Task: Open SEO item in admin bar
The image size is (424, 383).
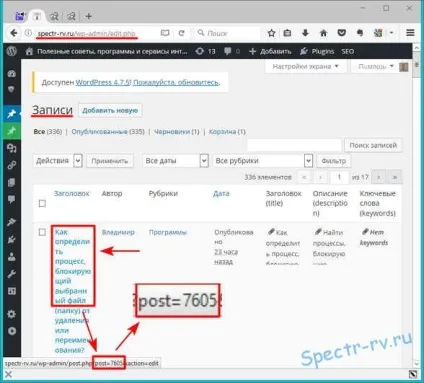Action: 348,51
